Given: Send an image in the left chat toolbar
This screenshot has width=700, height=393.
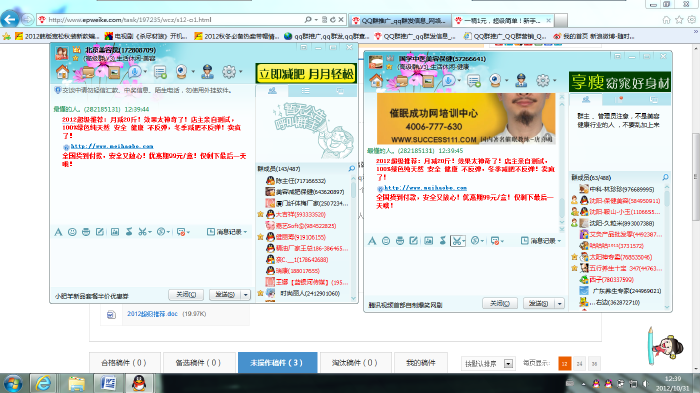Looking at the screenshot, I should (x=115, y=232).
